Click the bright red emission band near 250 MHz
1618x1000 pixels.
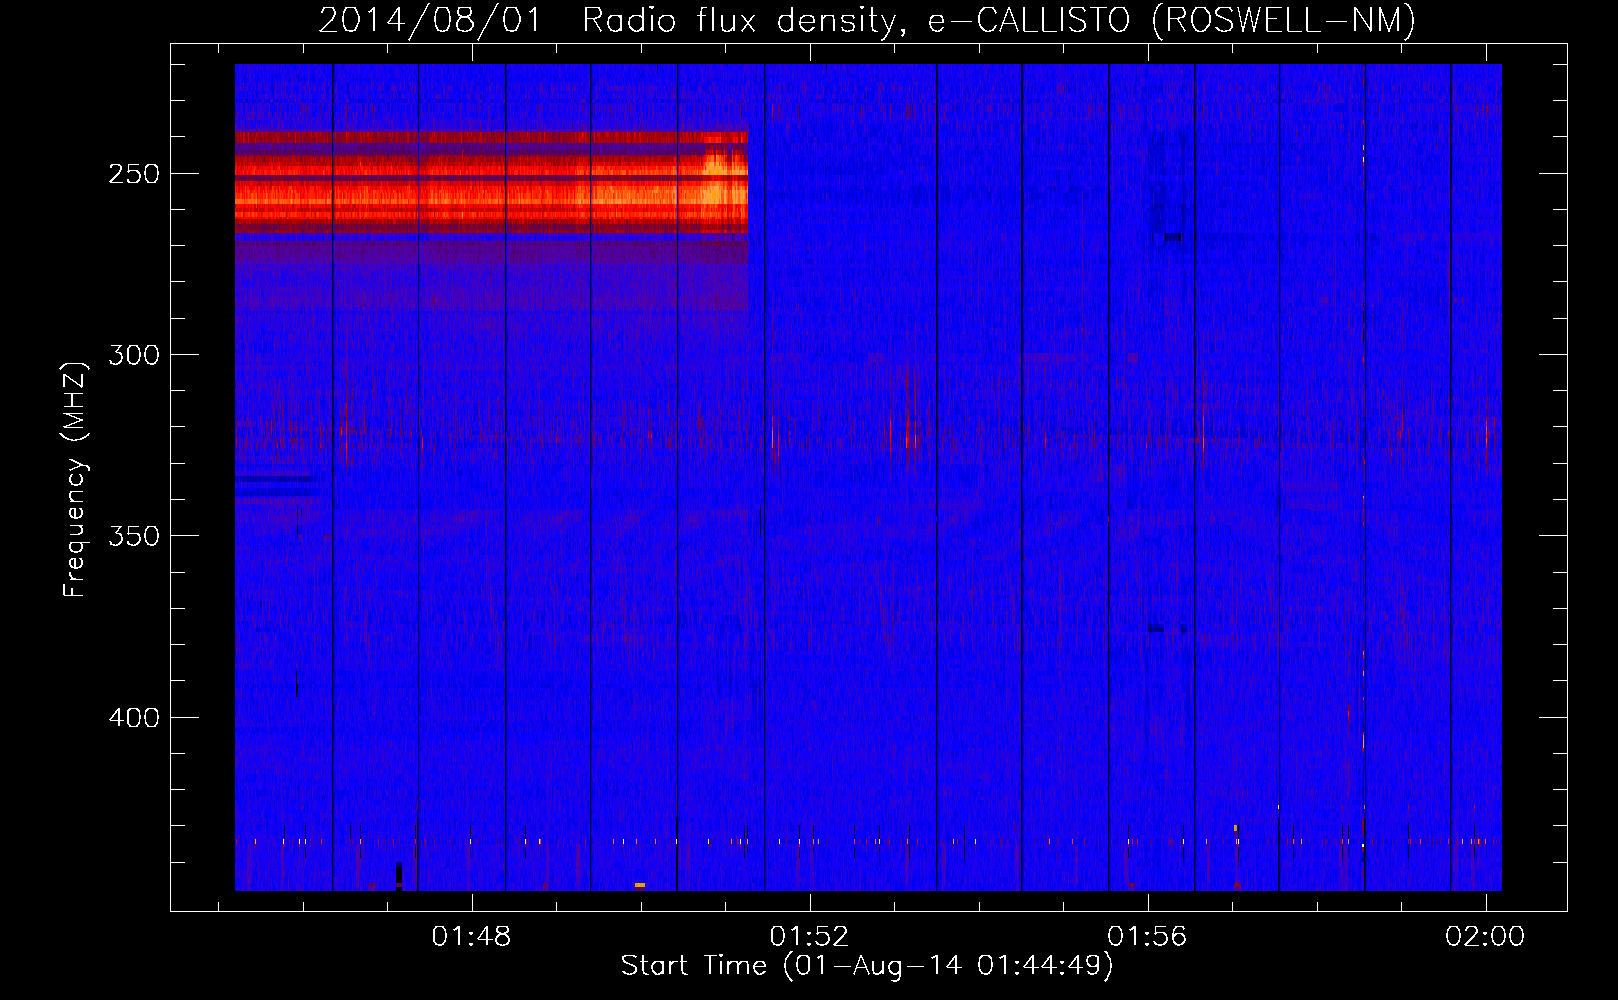pyautogui.click(x=491, y=182)
